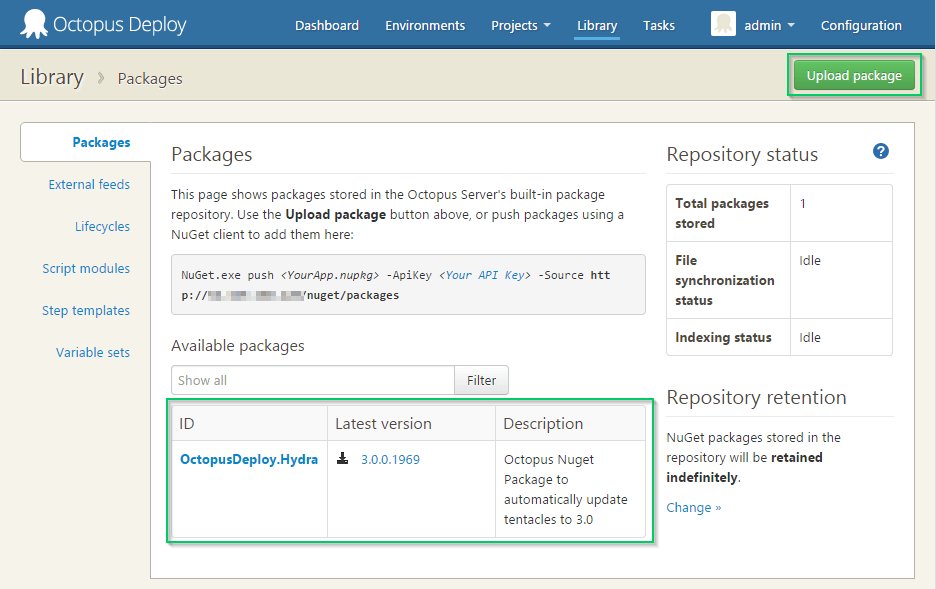Click the blue help question mark icon
The width and height of the screenshot is (936, 589).
click(880, 151)
